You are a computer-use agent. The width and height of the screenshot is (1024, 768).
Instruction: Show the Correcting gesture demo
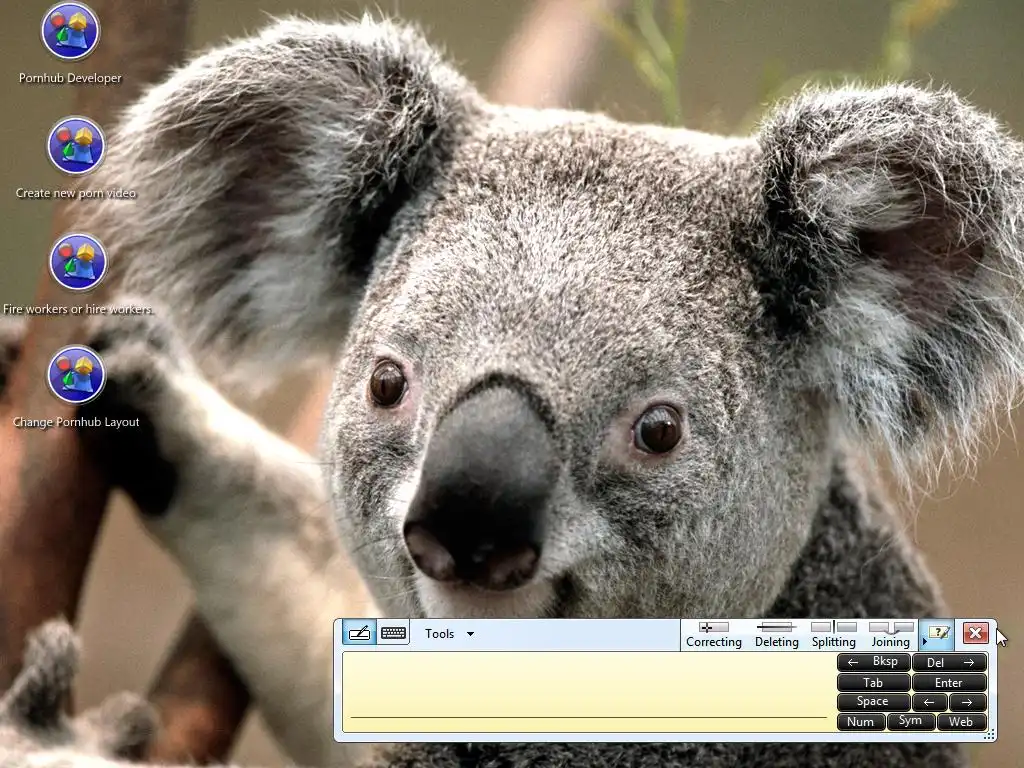click(x=714, y=635)
